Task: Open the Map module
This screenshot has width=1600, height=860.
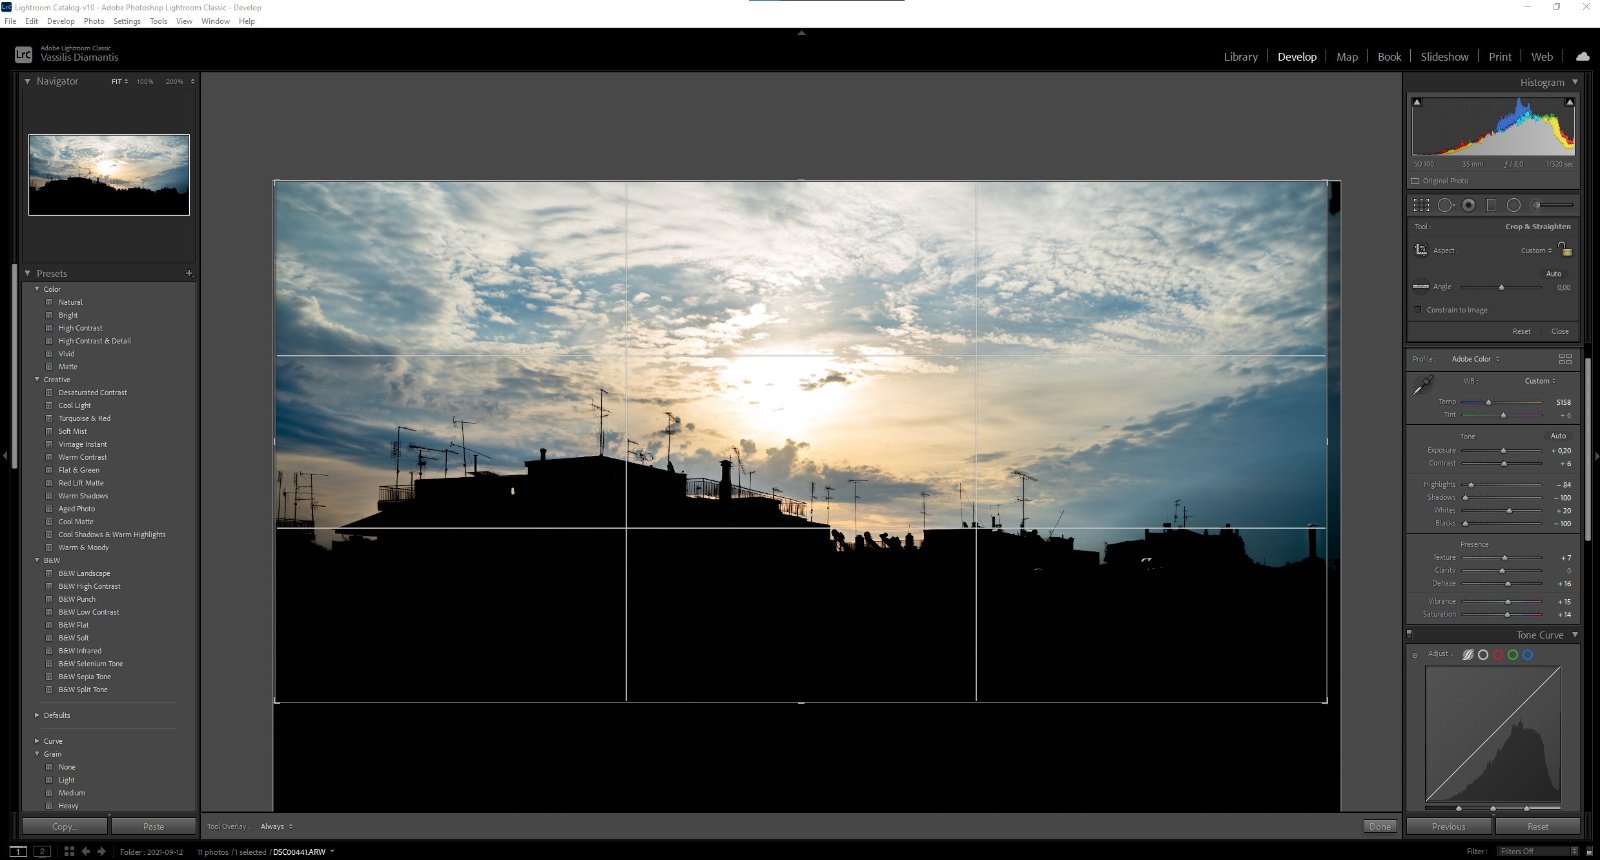Action: [1347, 57]
